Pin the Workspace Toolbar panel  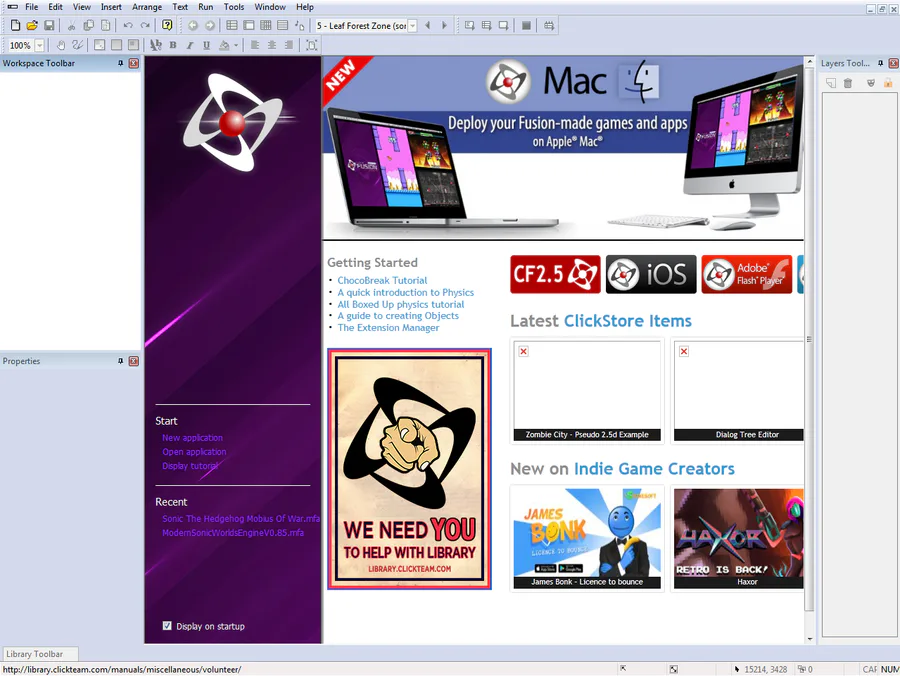[121, 63]
